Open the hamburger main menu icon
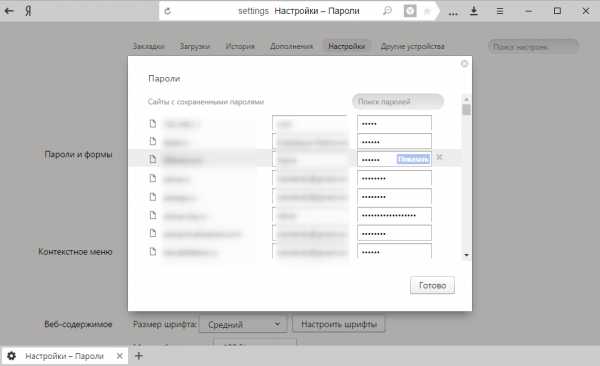Screen dimensions: 600x366 point(500,11)
